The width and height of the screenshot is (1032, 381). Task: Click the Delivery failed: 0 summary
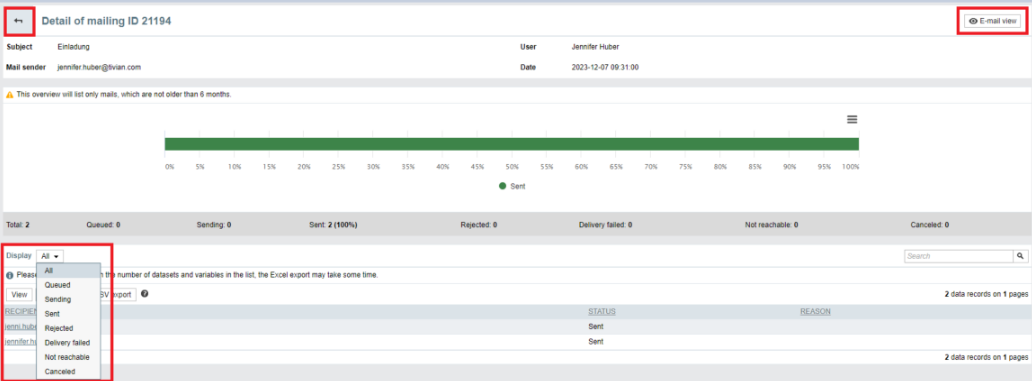pyautogui.click(x=606, y=224)
